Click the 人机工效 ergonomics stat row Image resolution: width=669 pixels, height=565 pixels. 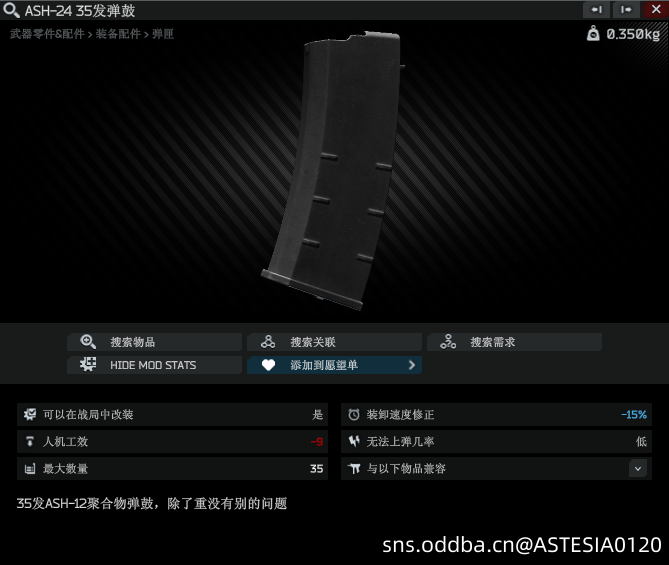coord(172,442)
